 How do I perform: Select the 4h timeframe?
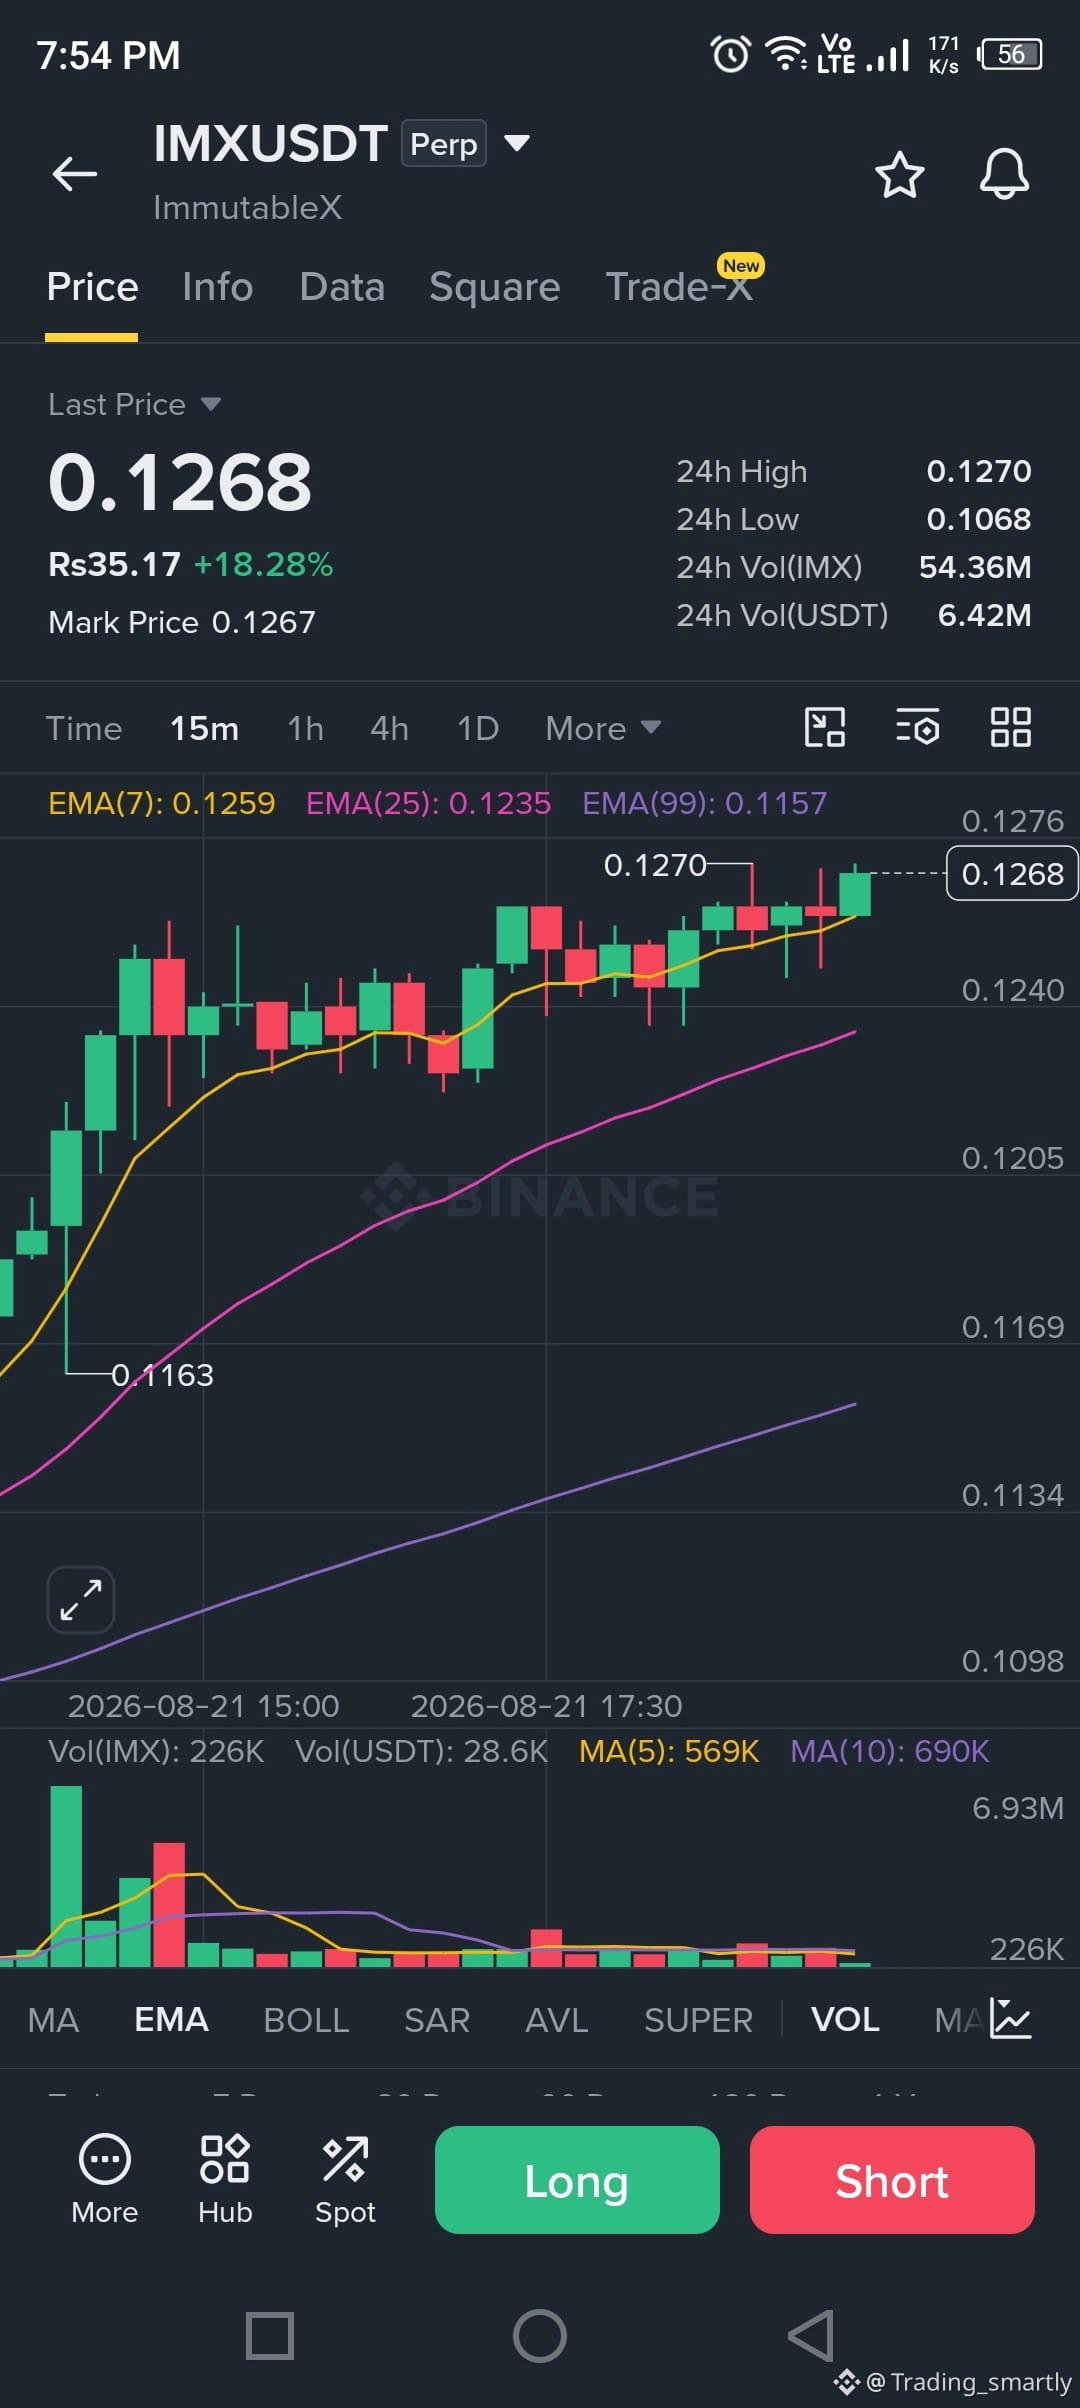pos(389,728)
